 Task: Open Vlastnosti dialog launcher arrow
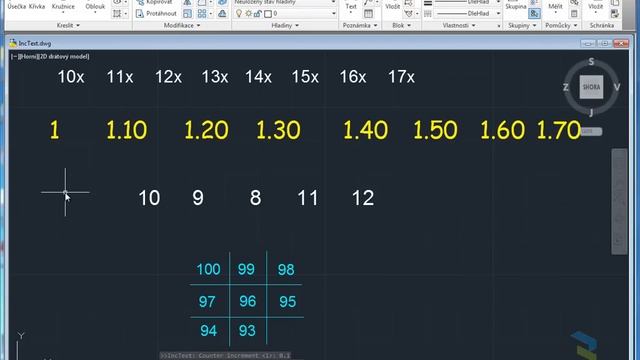(499, 26)
